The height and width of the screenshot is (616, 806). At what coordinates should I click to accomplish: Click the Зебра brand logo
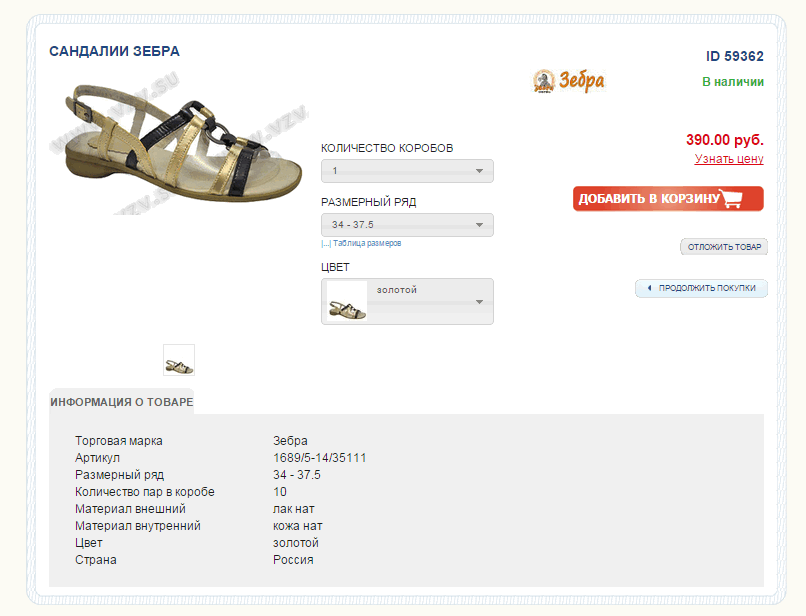pyautogui.click(x=569, y=81)
